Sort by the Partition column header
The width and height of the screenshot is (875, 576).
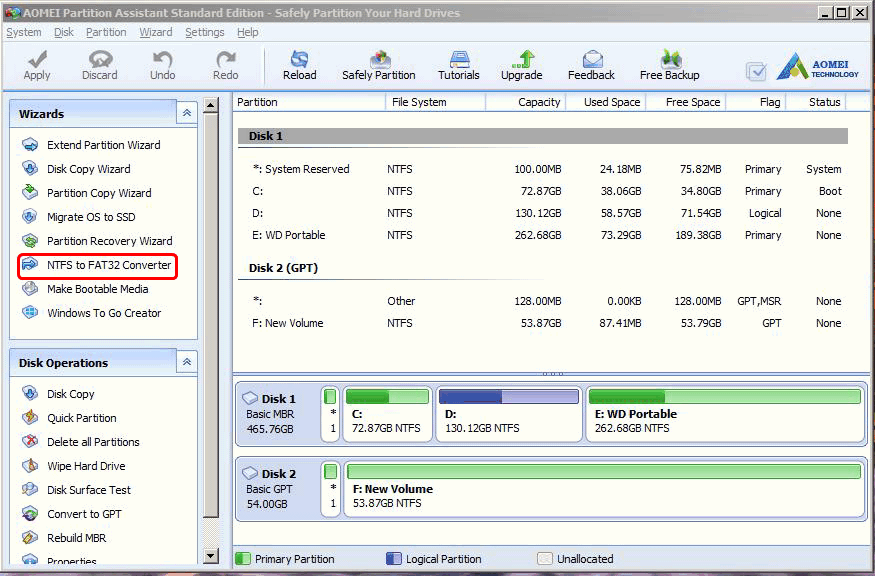(x=309, y=102)
